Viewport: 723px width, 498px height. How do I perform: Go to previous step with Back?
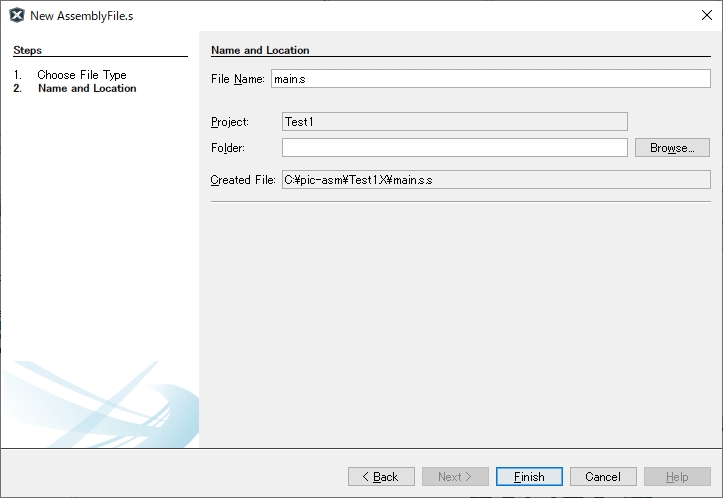pyautogui.click(x=380, y=477)
